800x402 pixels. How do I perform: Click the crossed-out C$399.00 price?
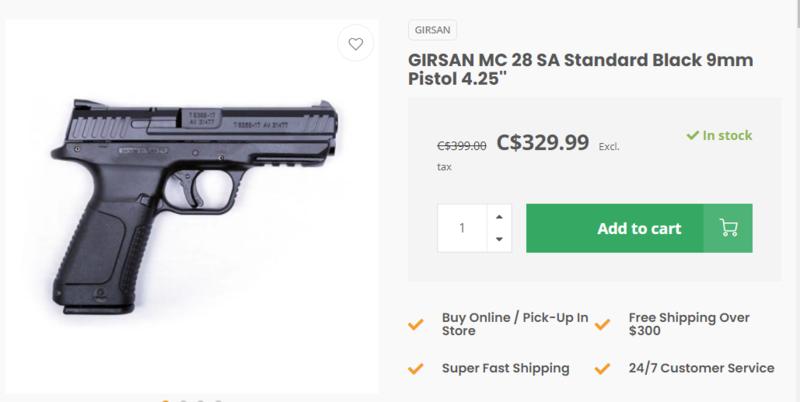[462, 145]
